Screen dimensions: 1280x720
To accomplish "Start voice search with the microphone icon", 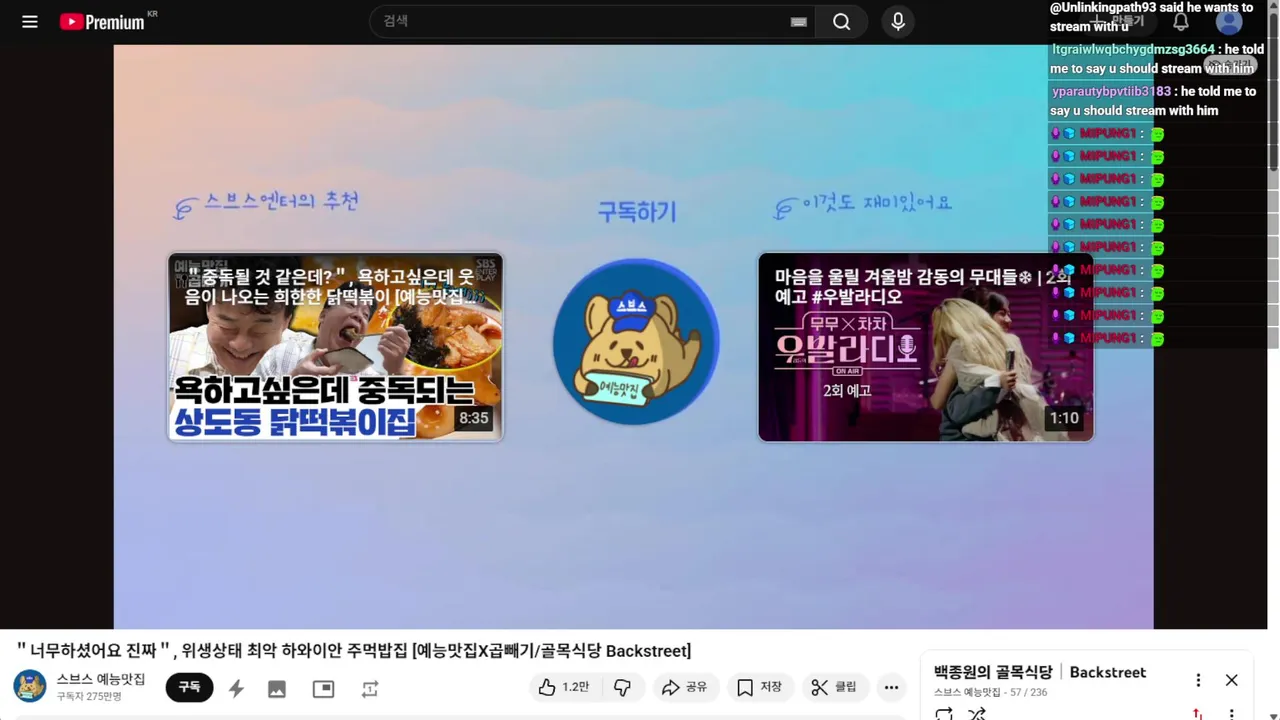I will (x=898, y=21).
